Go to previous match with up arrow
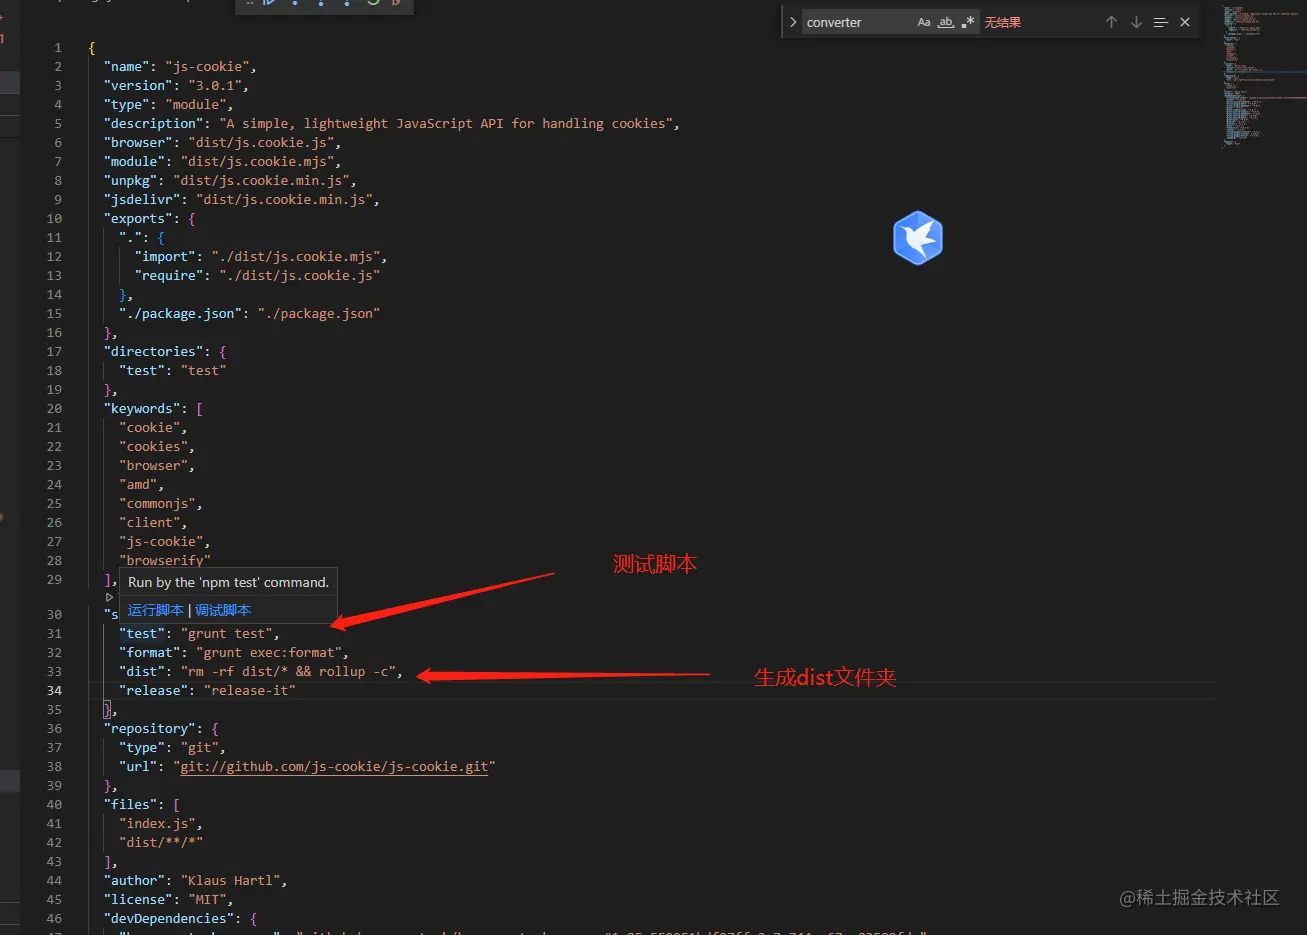 (x=1111, y=22)
